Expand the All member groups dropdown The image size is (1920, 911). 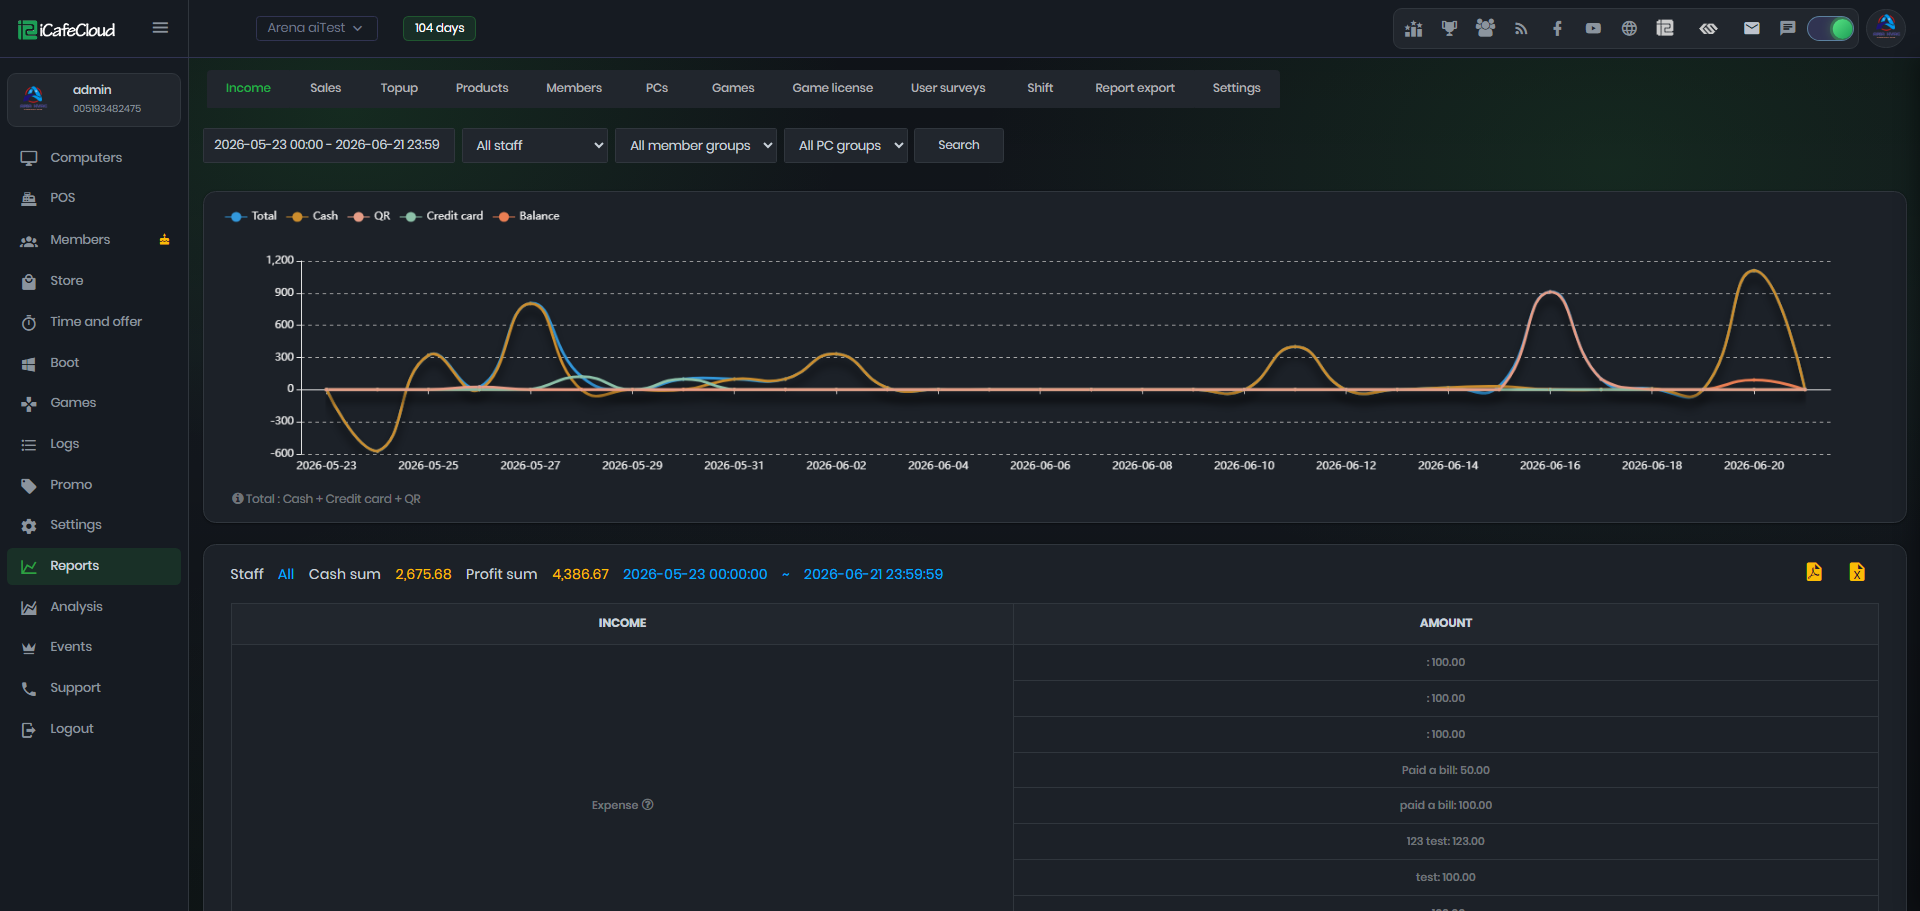click(696, 145)
